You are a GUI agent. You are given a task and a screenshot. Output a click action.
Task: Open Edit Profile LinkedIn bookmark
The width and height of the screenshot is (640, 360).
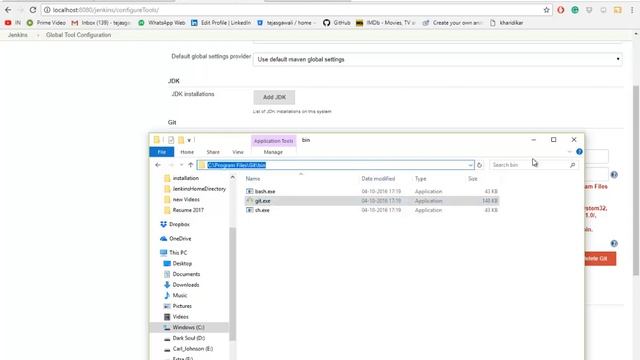tap(221, 23)
